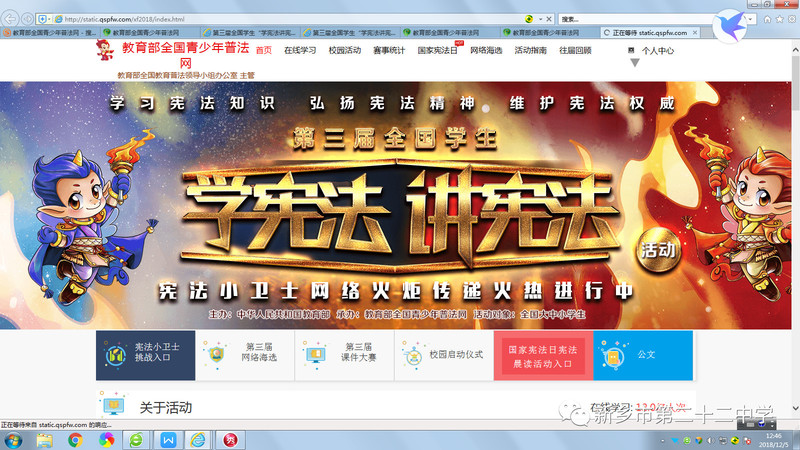Screen dimensions: 800x450
Task: Expand the triangle dropdown under 个人中心
Action: click(635, 63)
